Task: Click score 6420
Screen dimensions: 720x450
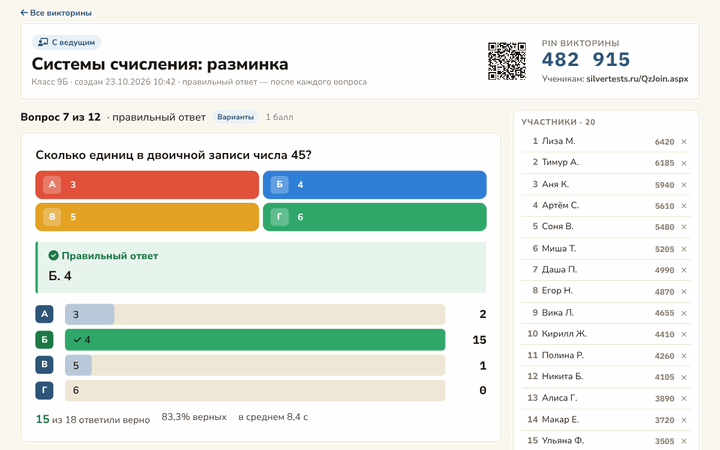Action: click(664, 142)
